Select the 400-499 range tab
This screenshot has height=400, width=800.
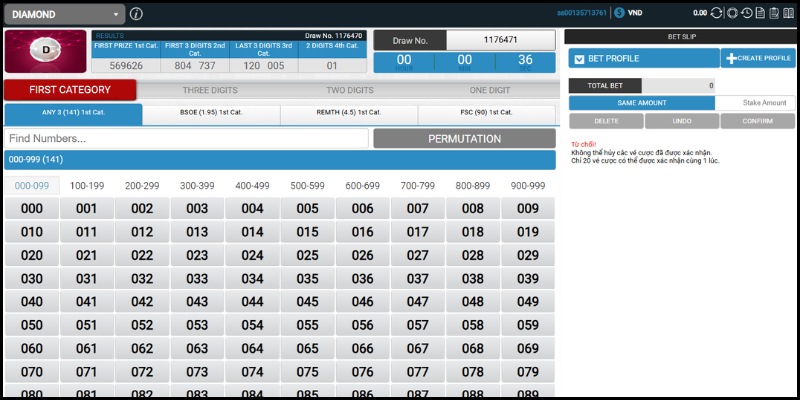[x=252, y=186]
